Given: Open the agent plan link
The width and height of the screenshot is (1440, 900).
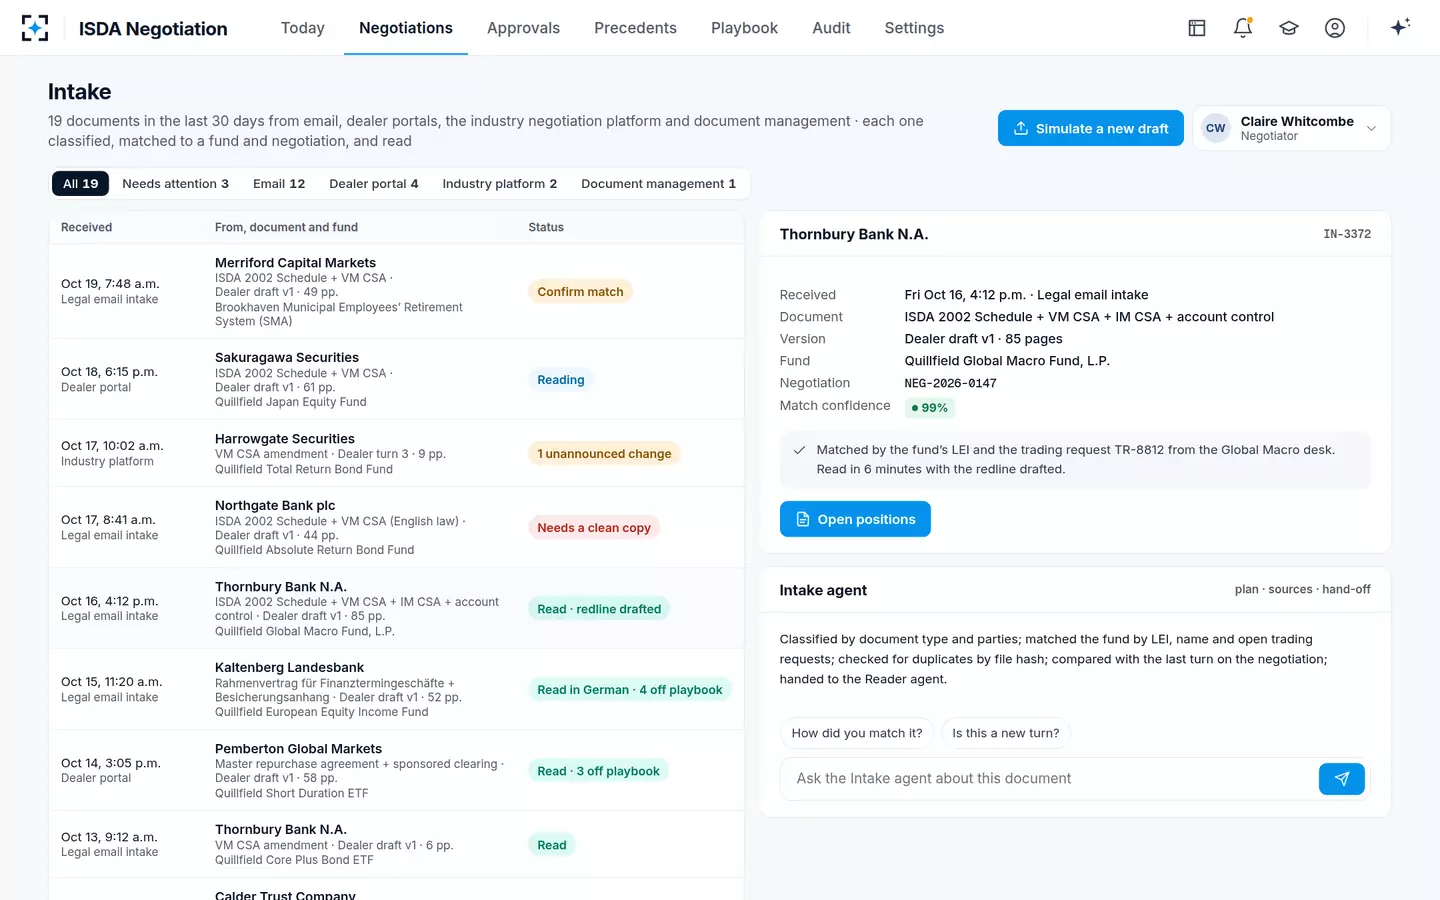Looking at the screenshot, I should point(1247,590).
